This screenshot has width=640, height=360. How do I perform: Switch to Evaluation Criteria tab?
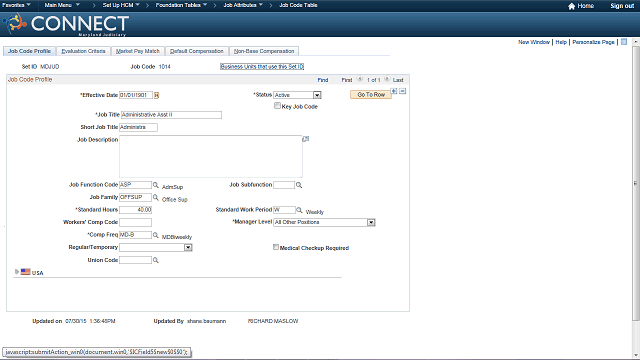pos(83,51)
